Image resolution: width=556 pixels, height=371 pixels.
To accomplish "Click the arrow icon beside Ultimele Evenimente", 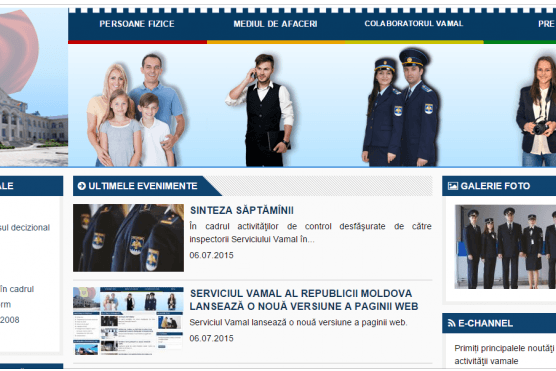I will pyautogui.click(x=82, y=186).
